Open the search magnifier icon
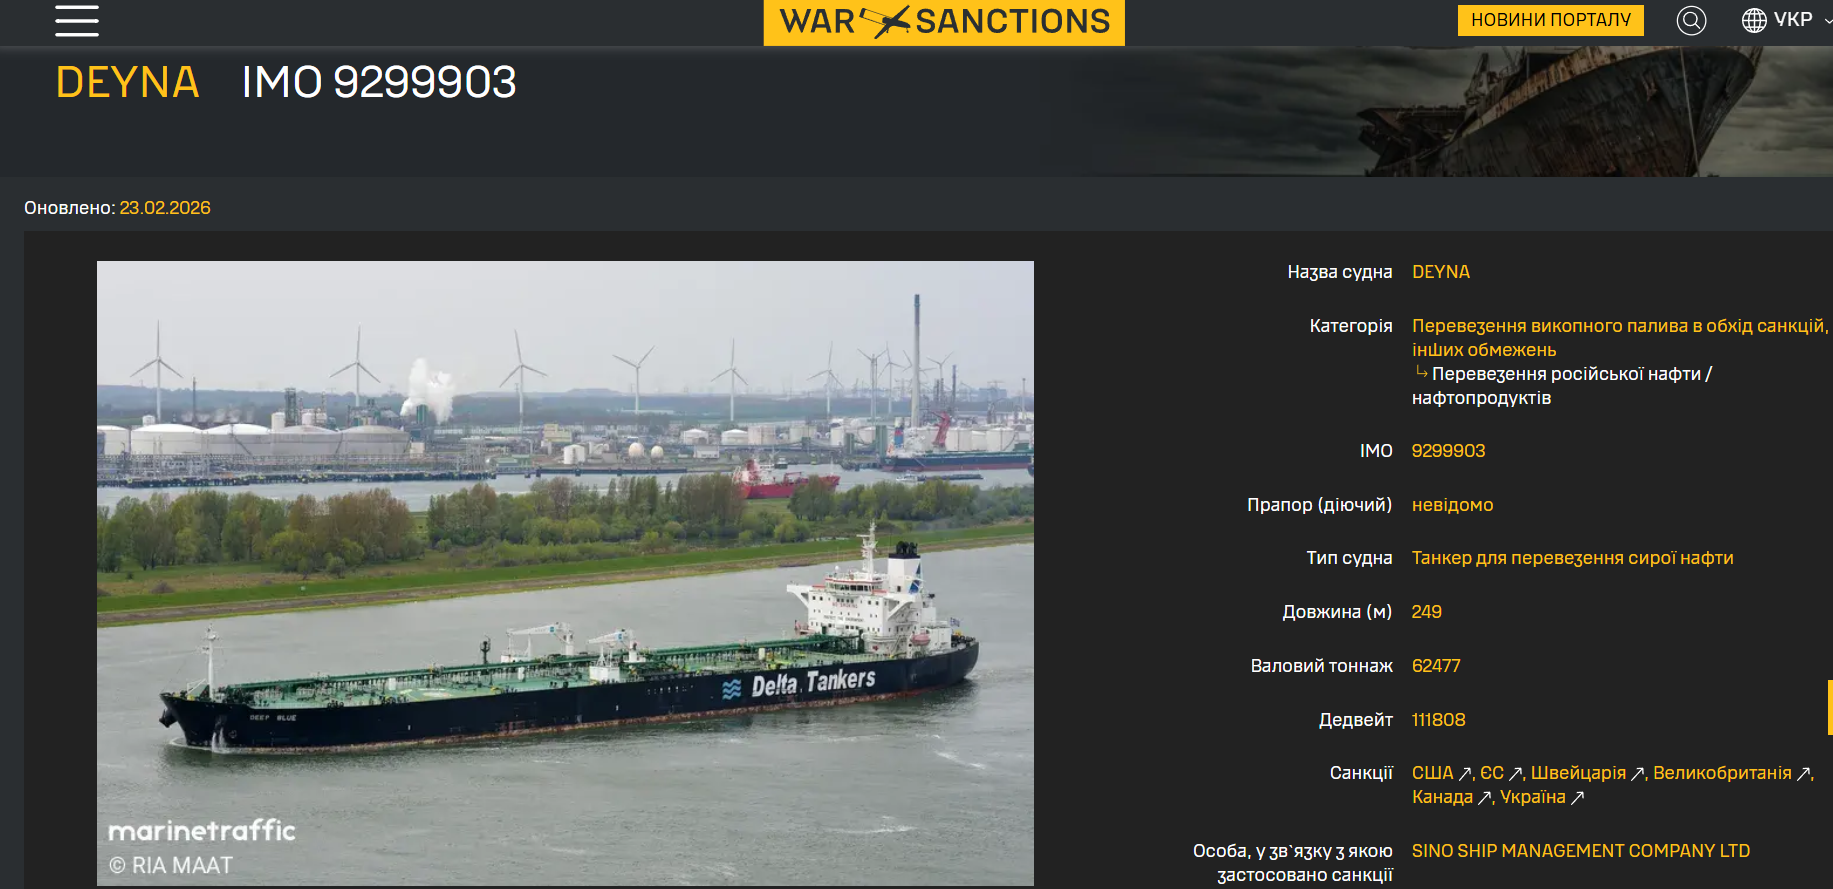Viewport: 1833px width, 889px height. [1691, 20]
